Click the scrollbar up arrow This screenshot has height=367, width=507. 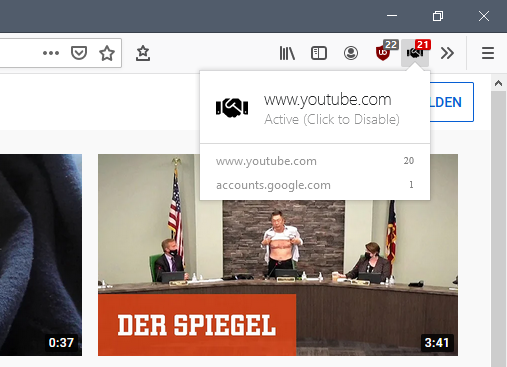(x=498, y=83)
